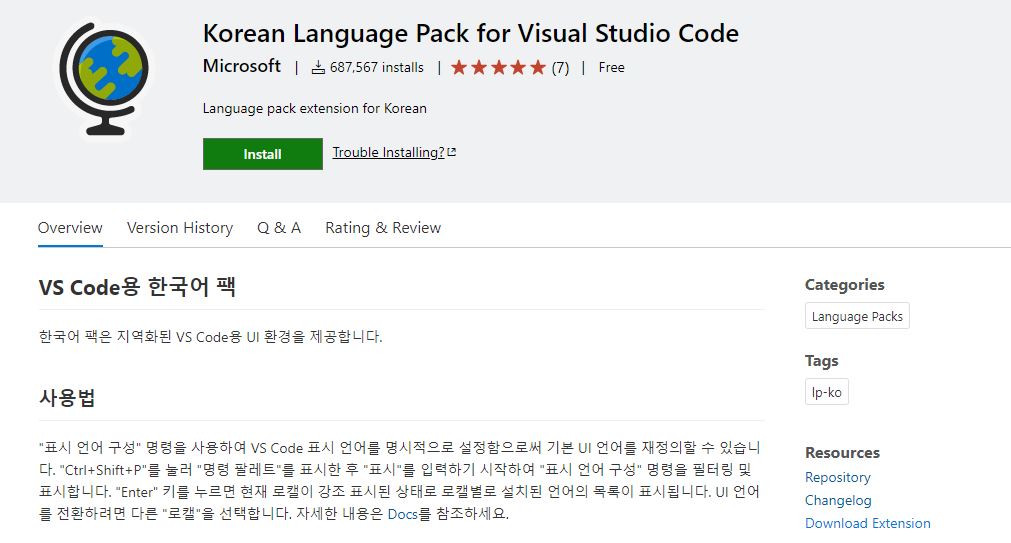Click the 687,567 installs text

point(377,67)
